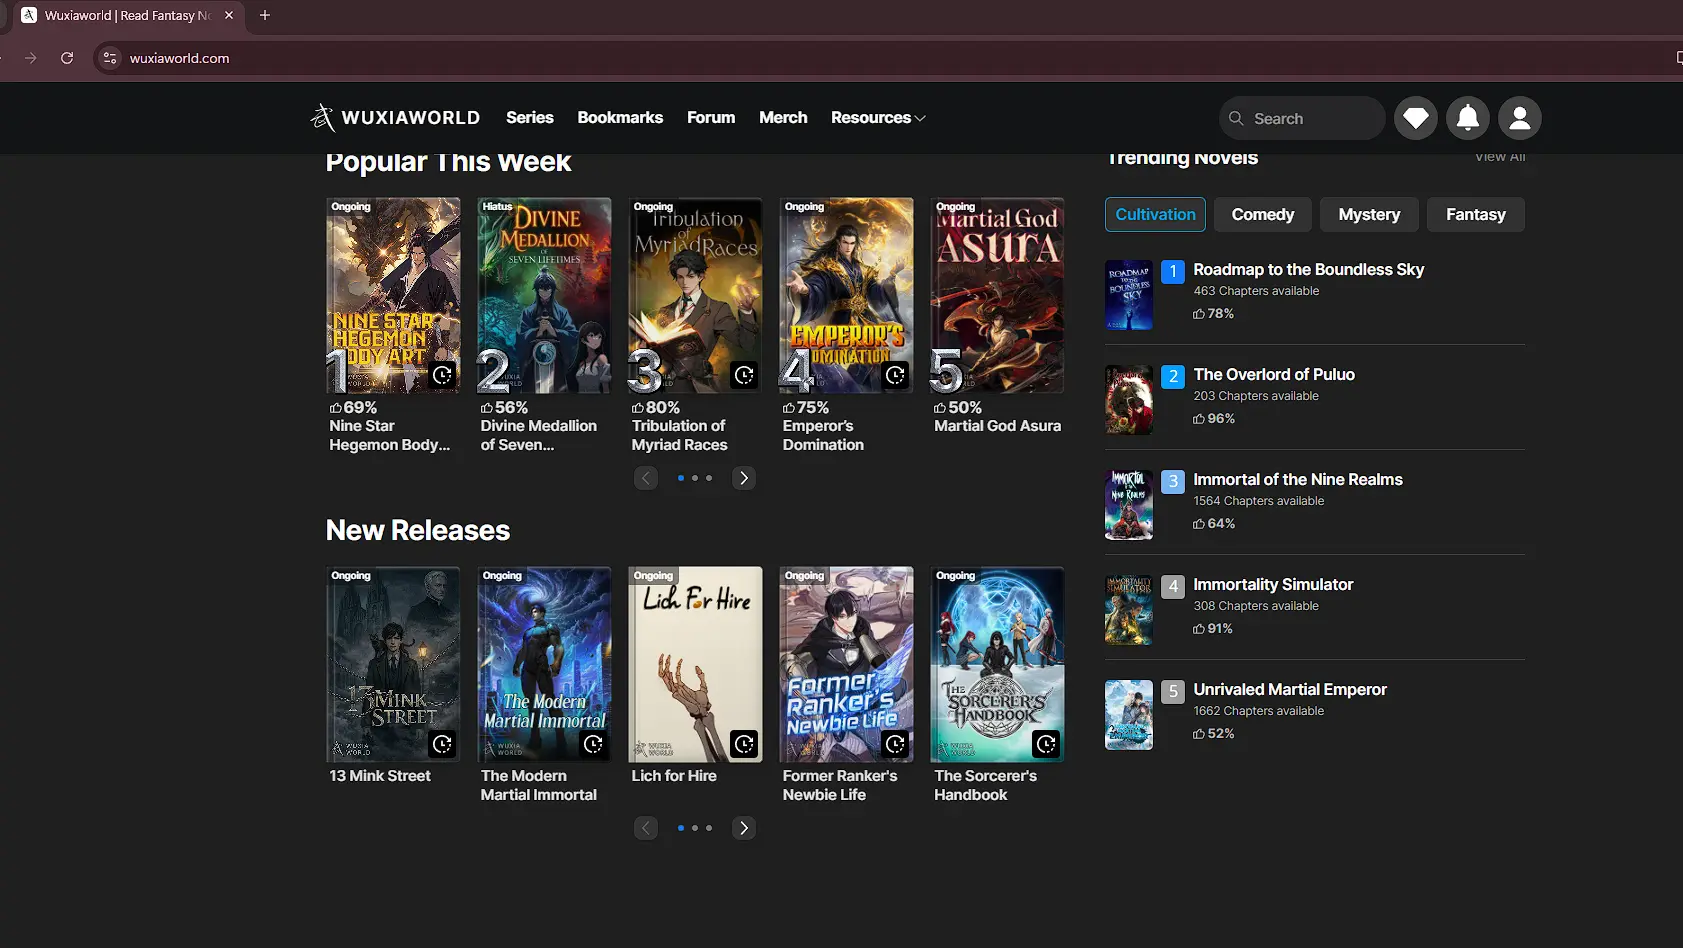Viewport: 1683px width, 948px height.
Task: Click the browser forward arrow
Action: pos(31,58)
